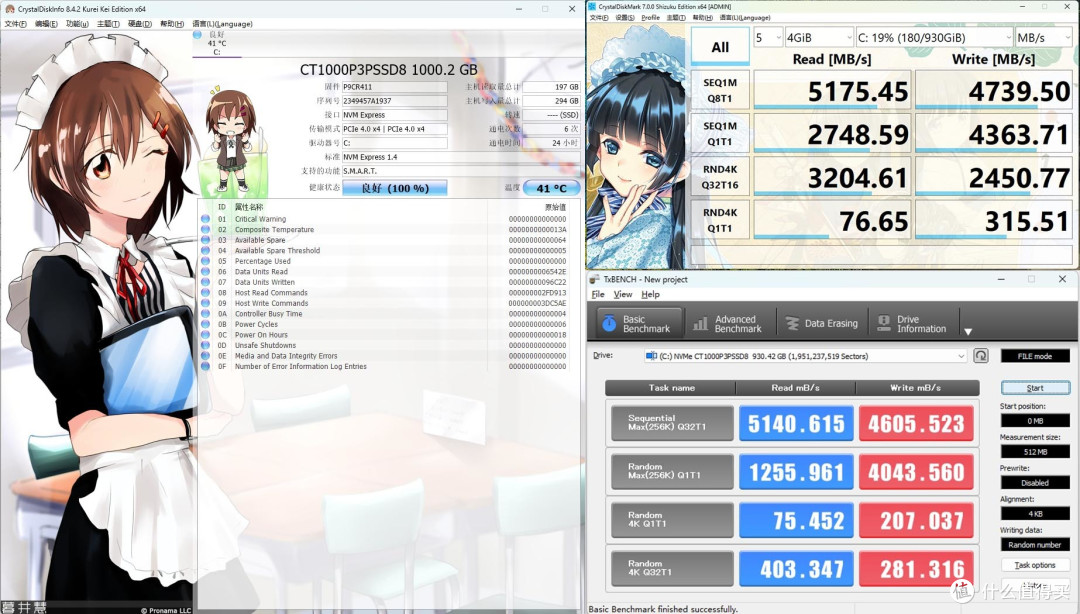Click the Drive Information icon in TxBENCH
The width and height of the screenshot is (1080, 614).
pyautogui.click(x=884, y=323)
